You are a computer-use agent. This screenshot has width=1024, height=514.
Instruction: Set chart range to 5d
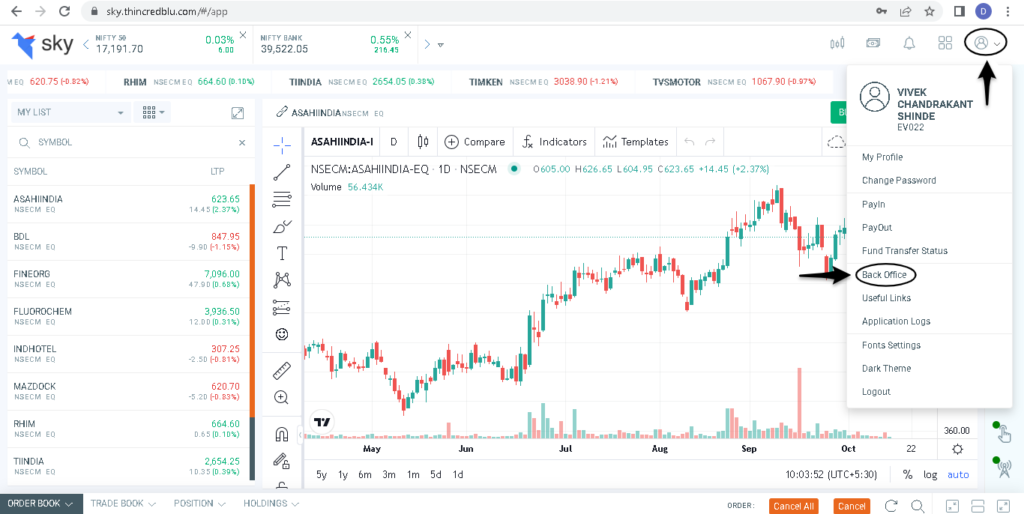(436, 475)
